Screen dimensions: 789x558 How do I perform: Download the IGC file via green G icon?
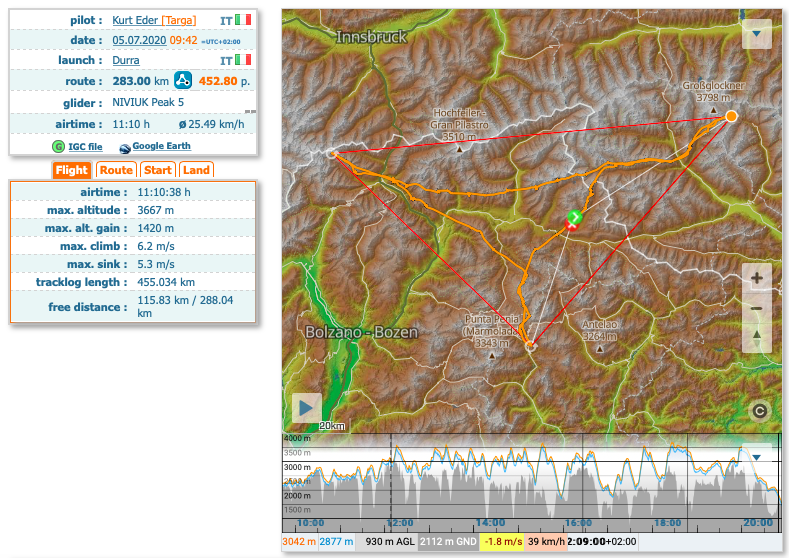(58, 146)
